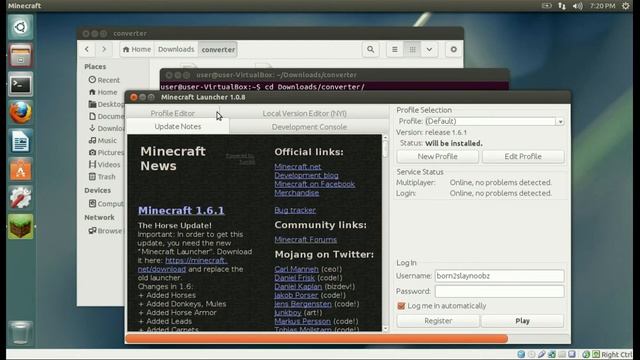Image resolution: width=640 pixels, height=360 pixels.
Task: Open system gear menu in top panel
Action: (x=625, y=6)
